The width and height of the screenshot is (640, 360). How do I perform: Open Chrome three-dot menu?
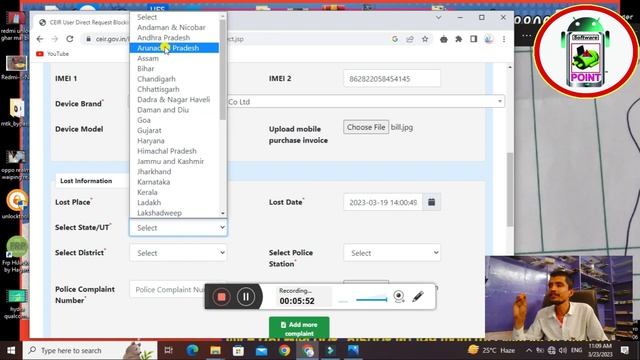504,39
